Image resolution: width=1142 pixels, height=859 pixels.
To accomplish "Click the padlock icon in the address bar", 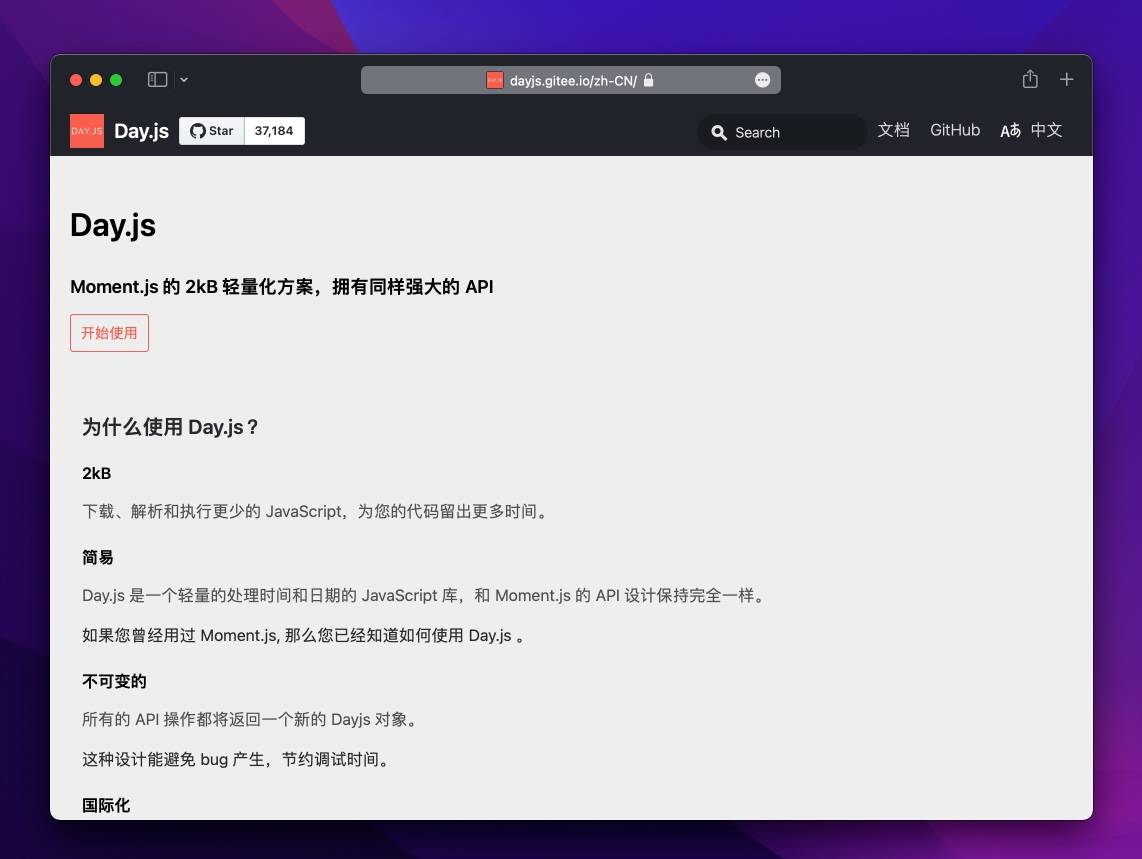I will click(x=647, y=80).
